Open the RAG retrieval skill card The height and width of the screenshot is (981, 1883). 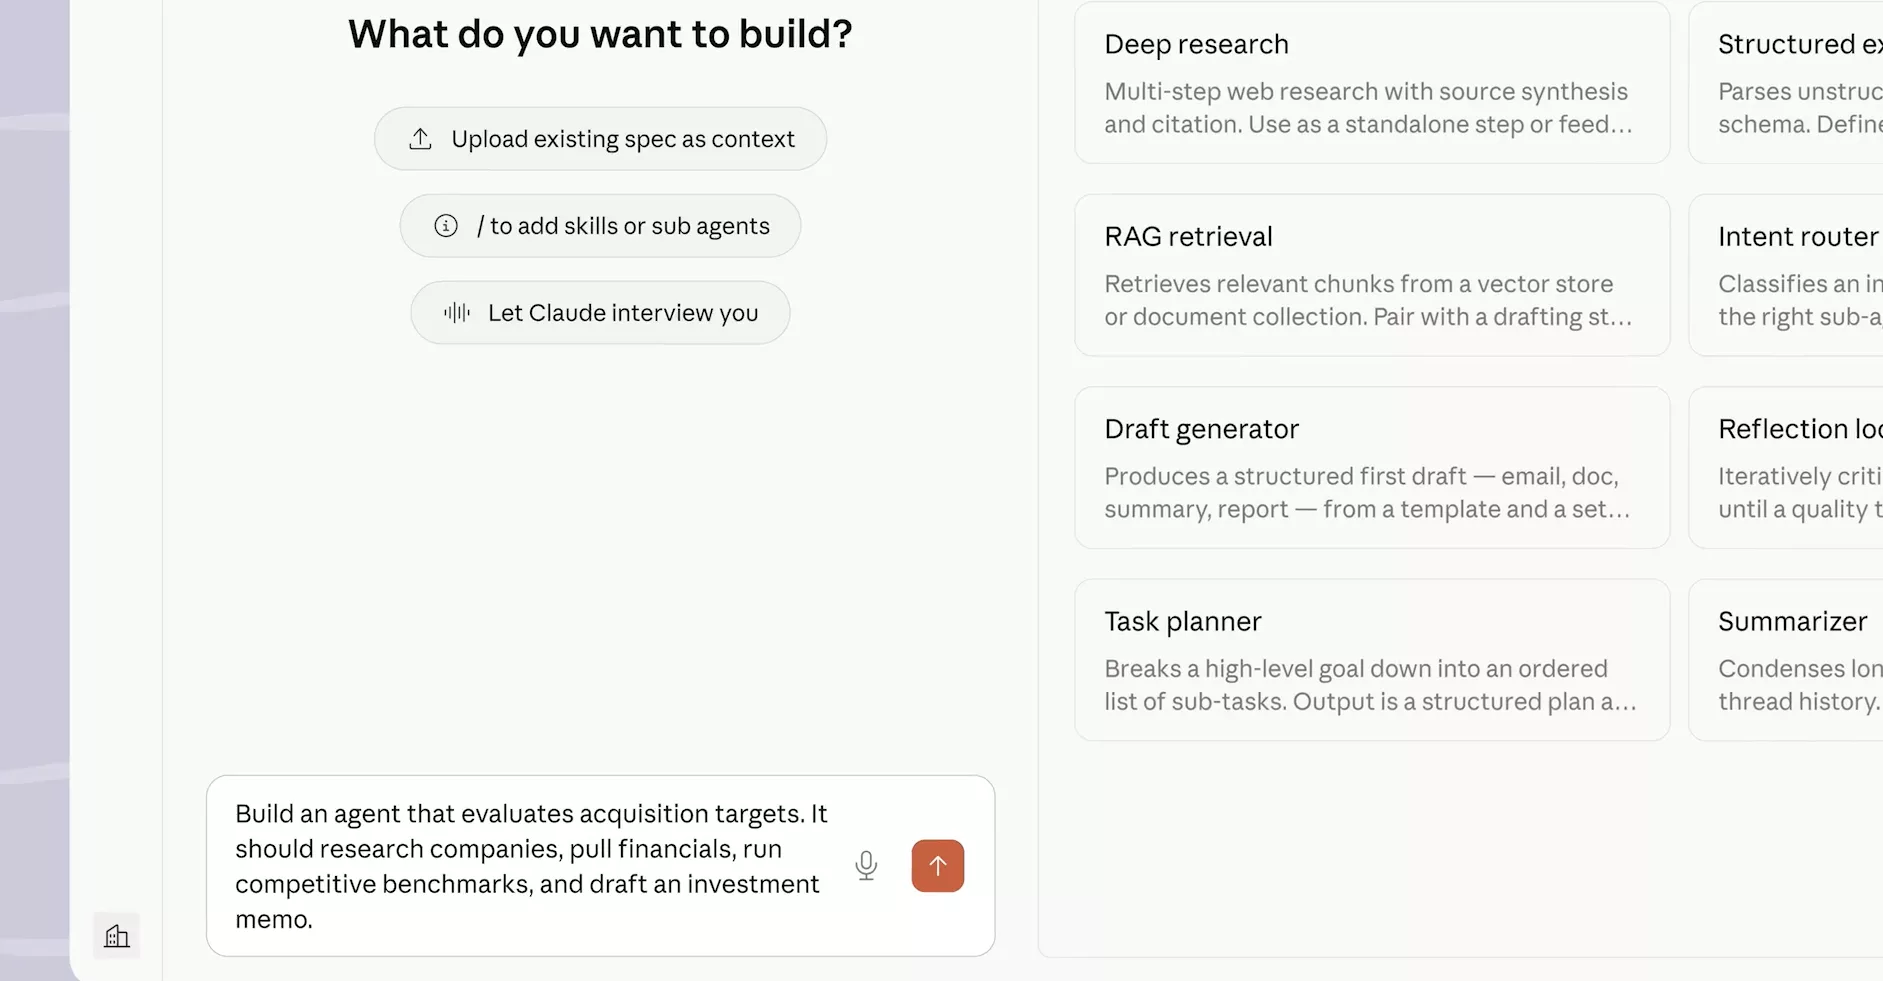[1372, 275]
